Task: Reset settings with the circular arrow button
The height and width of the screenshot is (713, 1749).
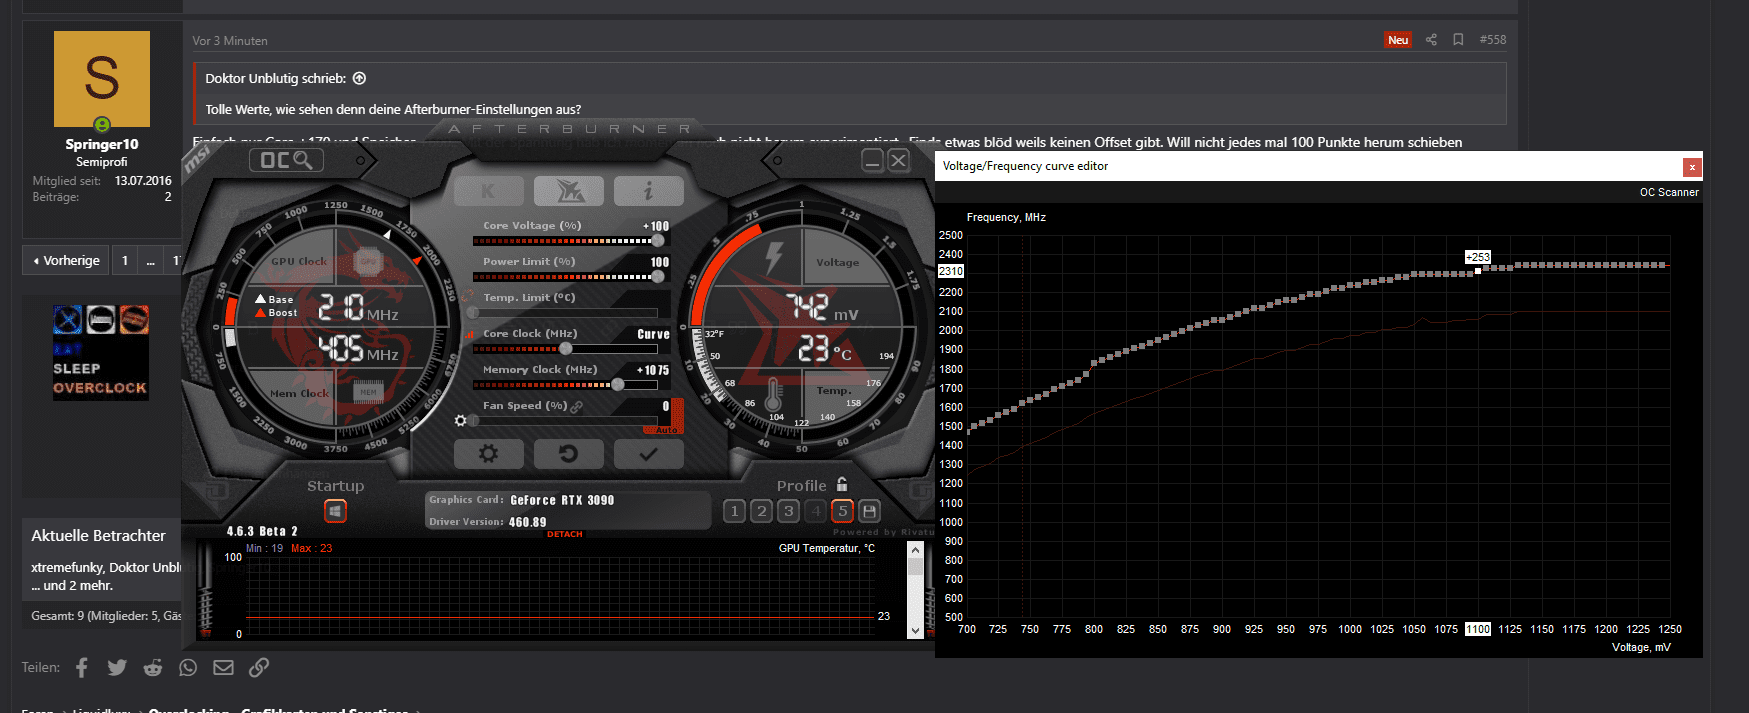Action: coord(568,454)
